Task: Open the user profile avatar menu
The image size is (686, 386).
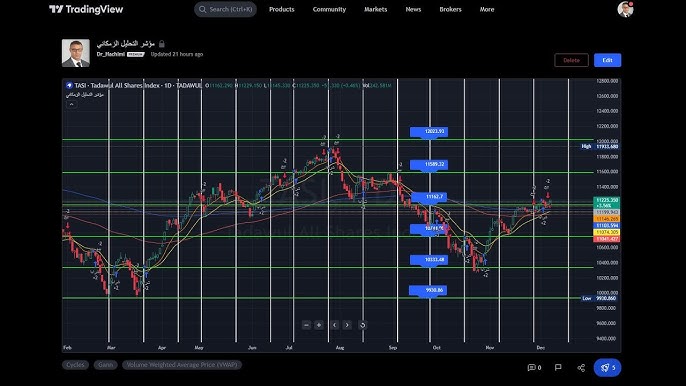Action: pyautogui.click(x=626, y=9)
